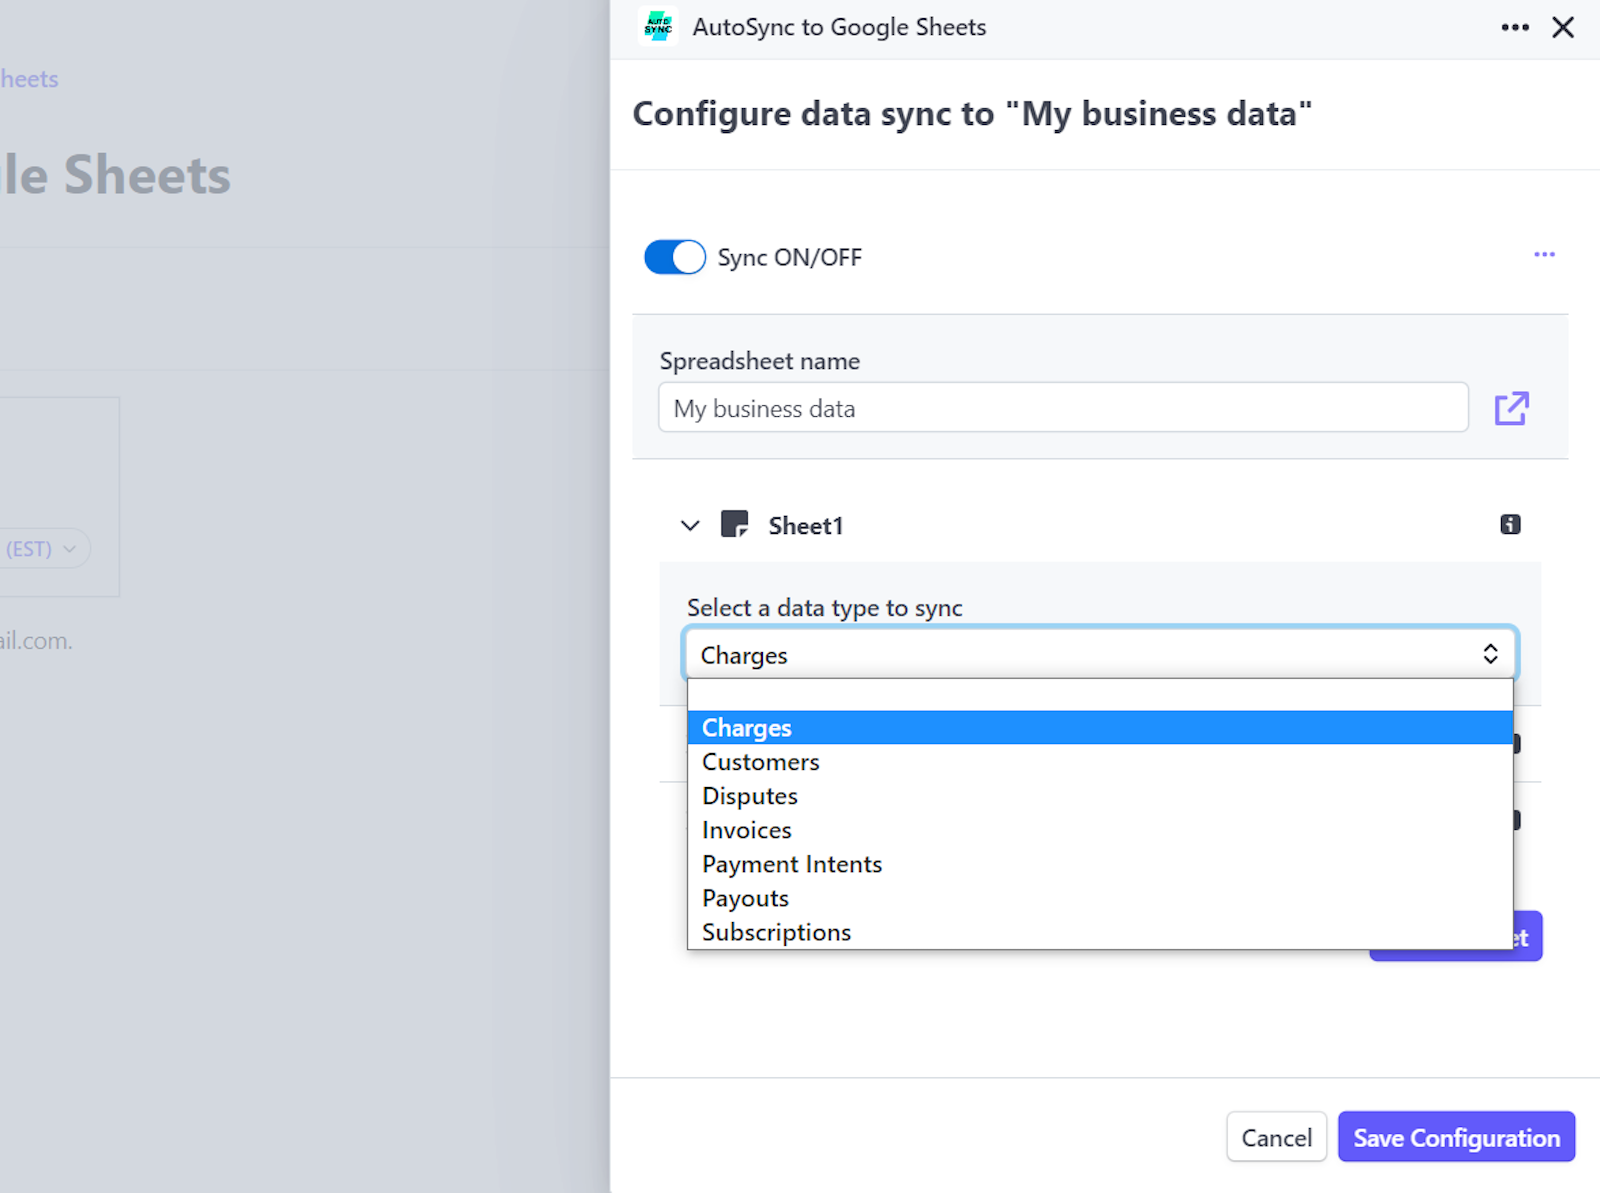Open spreadsheet via external link icon
The height and width of the screenshot is (1193, 1600).
point(1512,408)
